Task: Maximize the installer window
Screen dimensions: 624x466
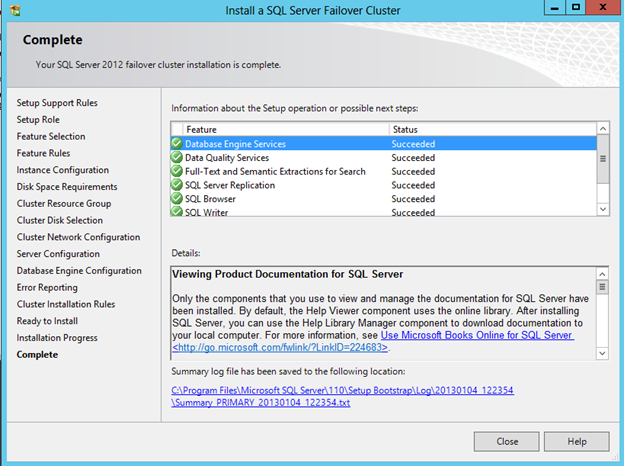Action: pyautogui.click(x=575, y=8)
